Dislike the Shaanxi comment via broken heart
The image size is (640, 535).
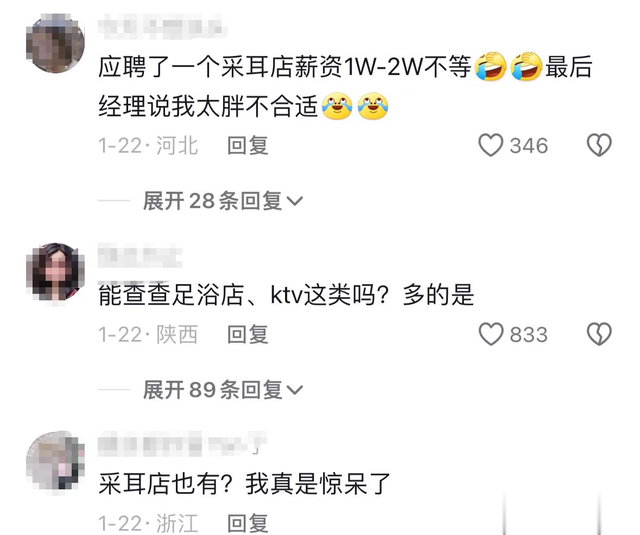pos(599,334)
